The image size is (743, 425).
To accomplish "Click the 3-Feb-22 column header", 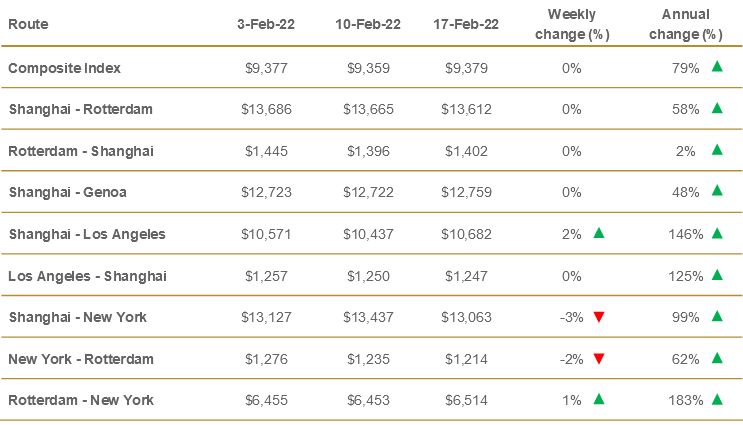I will click(267, 25).
